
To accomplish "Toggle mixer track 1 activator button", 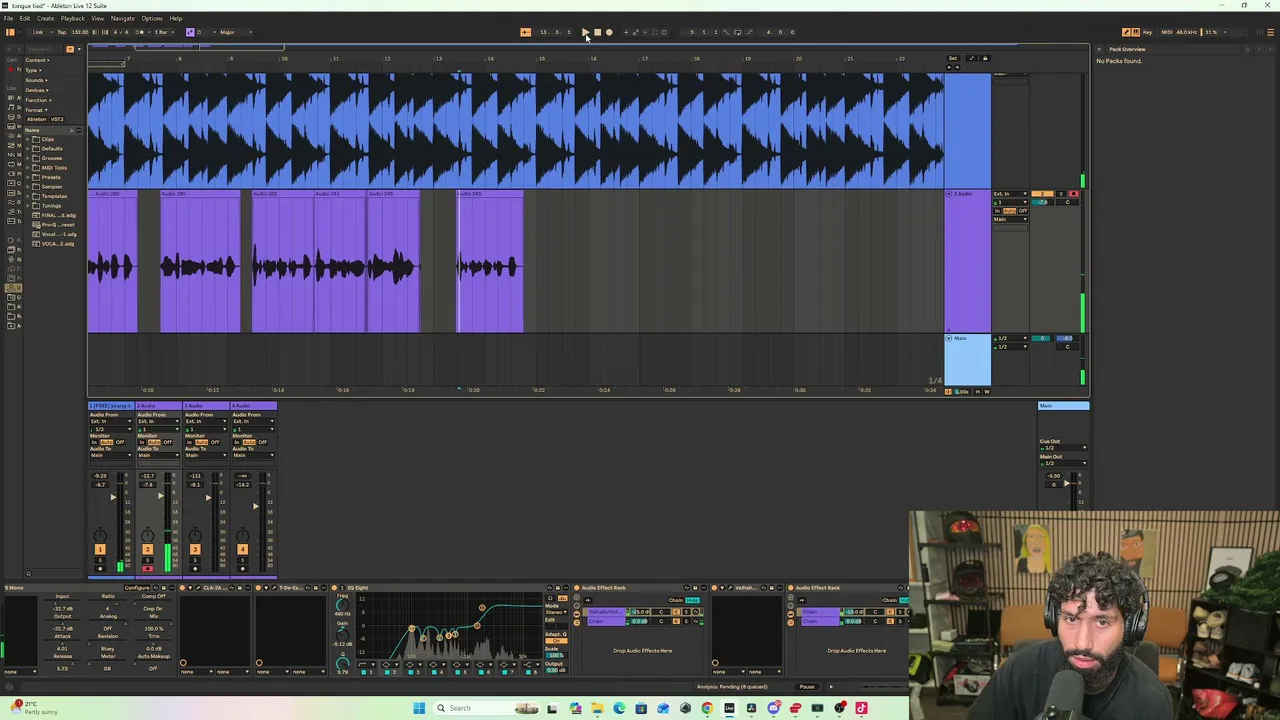I will click(x=99, y=549).
